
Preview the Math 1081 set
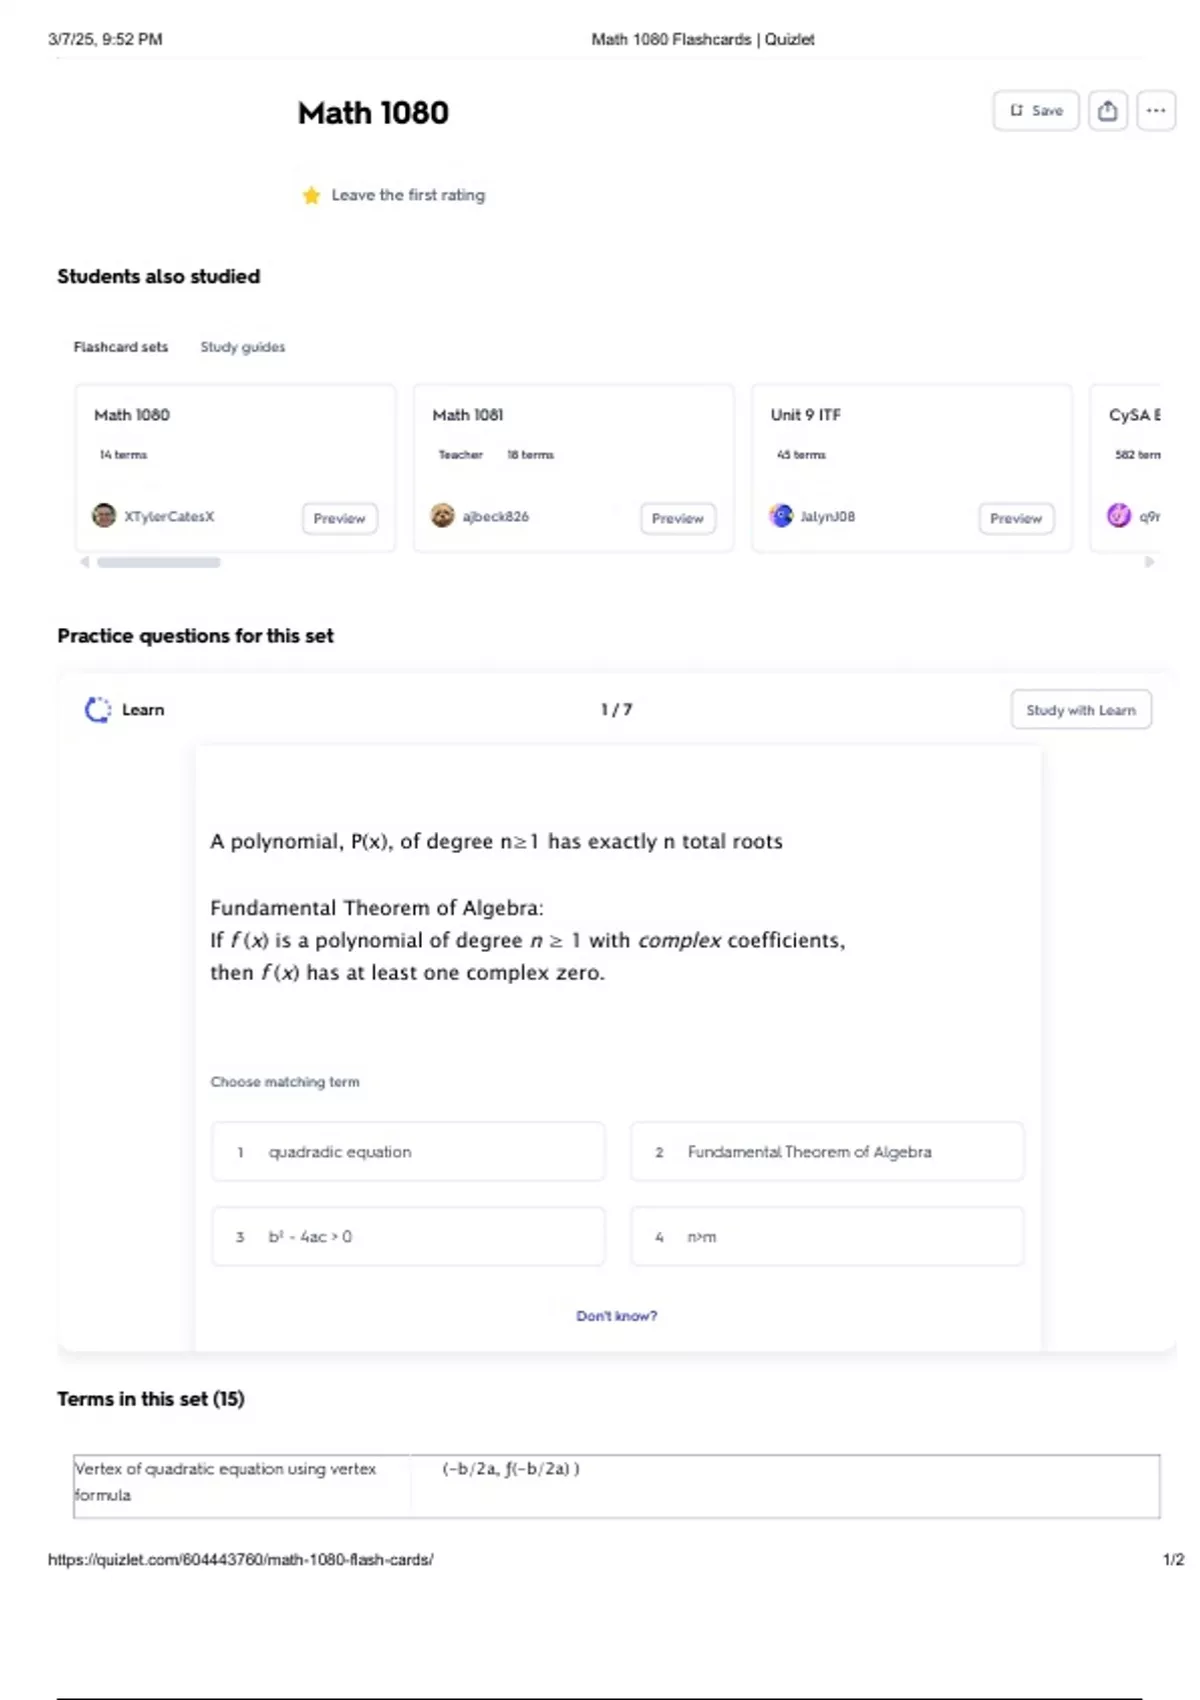(677, 518)
